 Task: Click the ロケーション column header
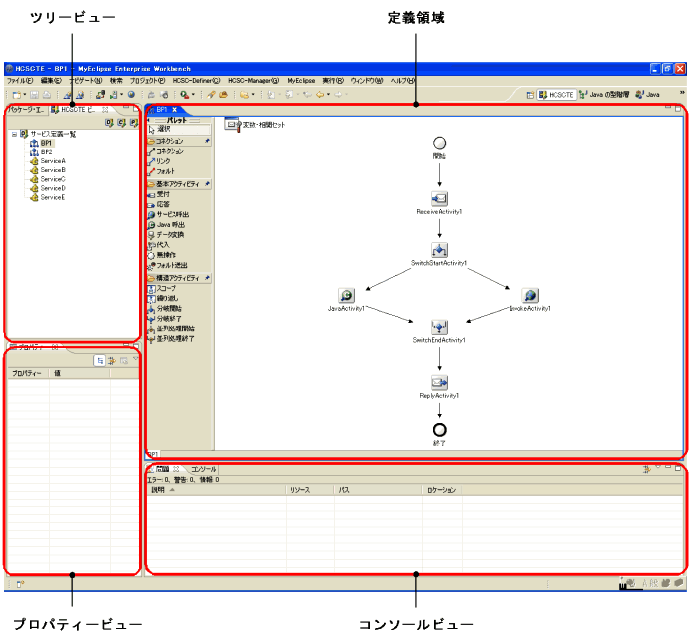pyautogui.click(x=442, y=490)
